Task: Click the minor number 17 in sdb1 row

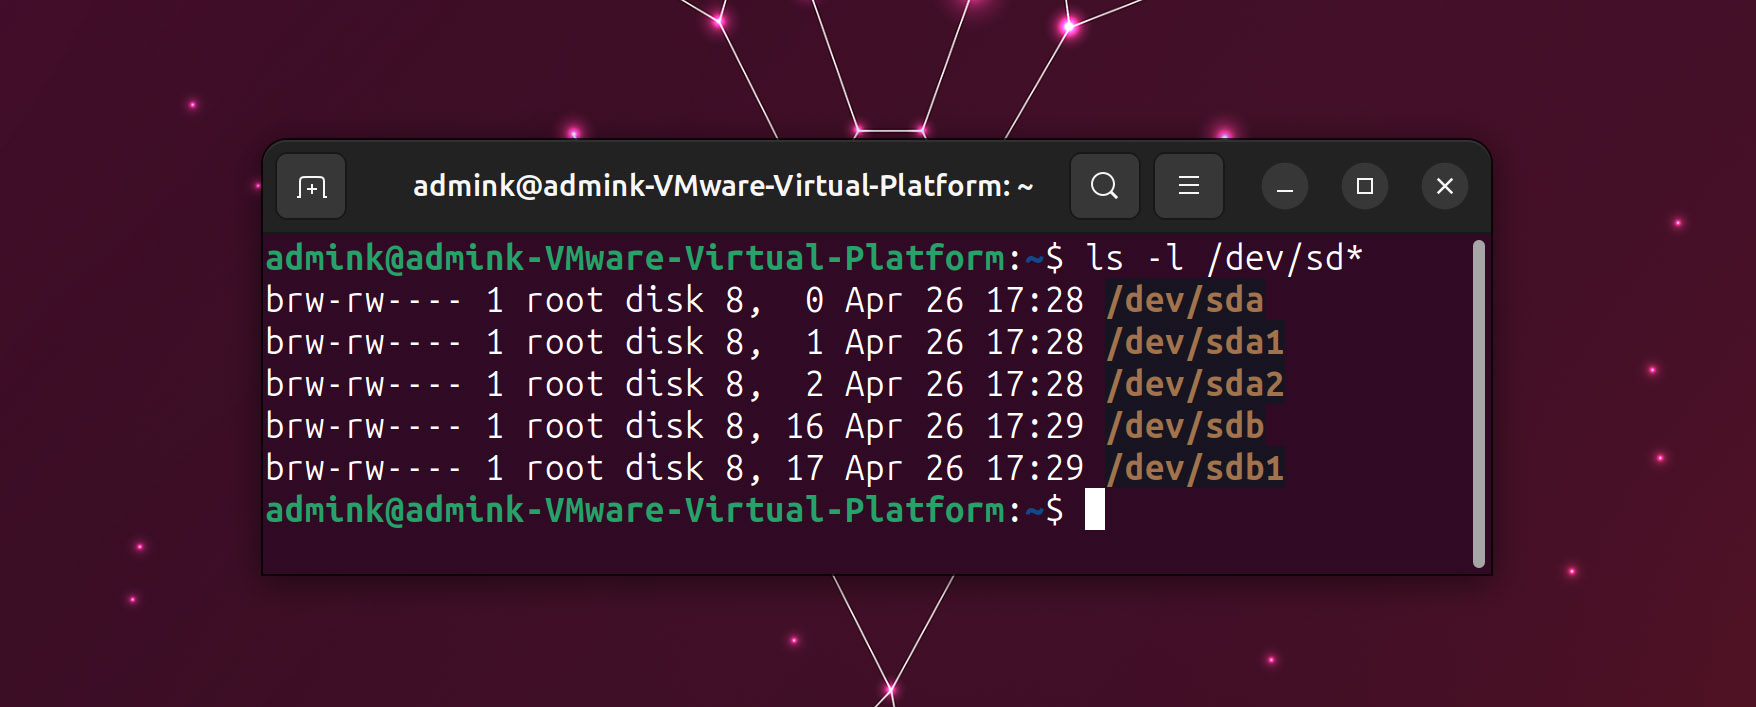Action: (x=805, y=468)
